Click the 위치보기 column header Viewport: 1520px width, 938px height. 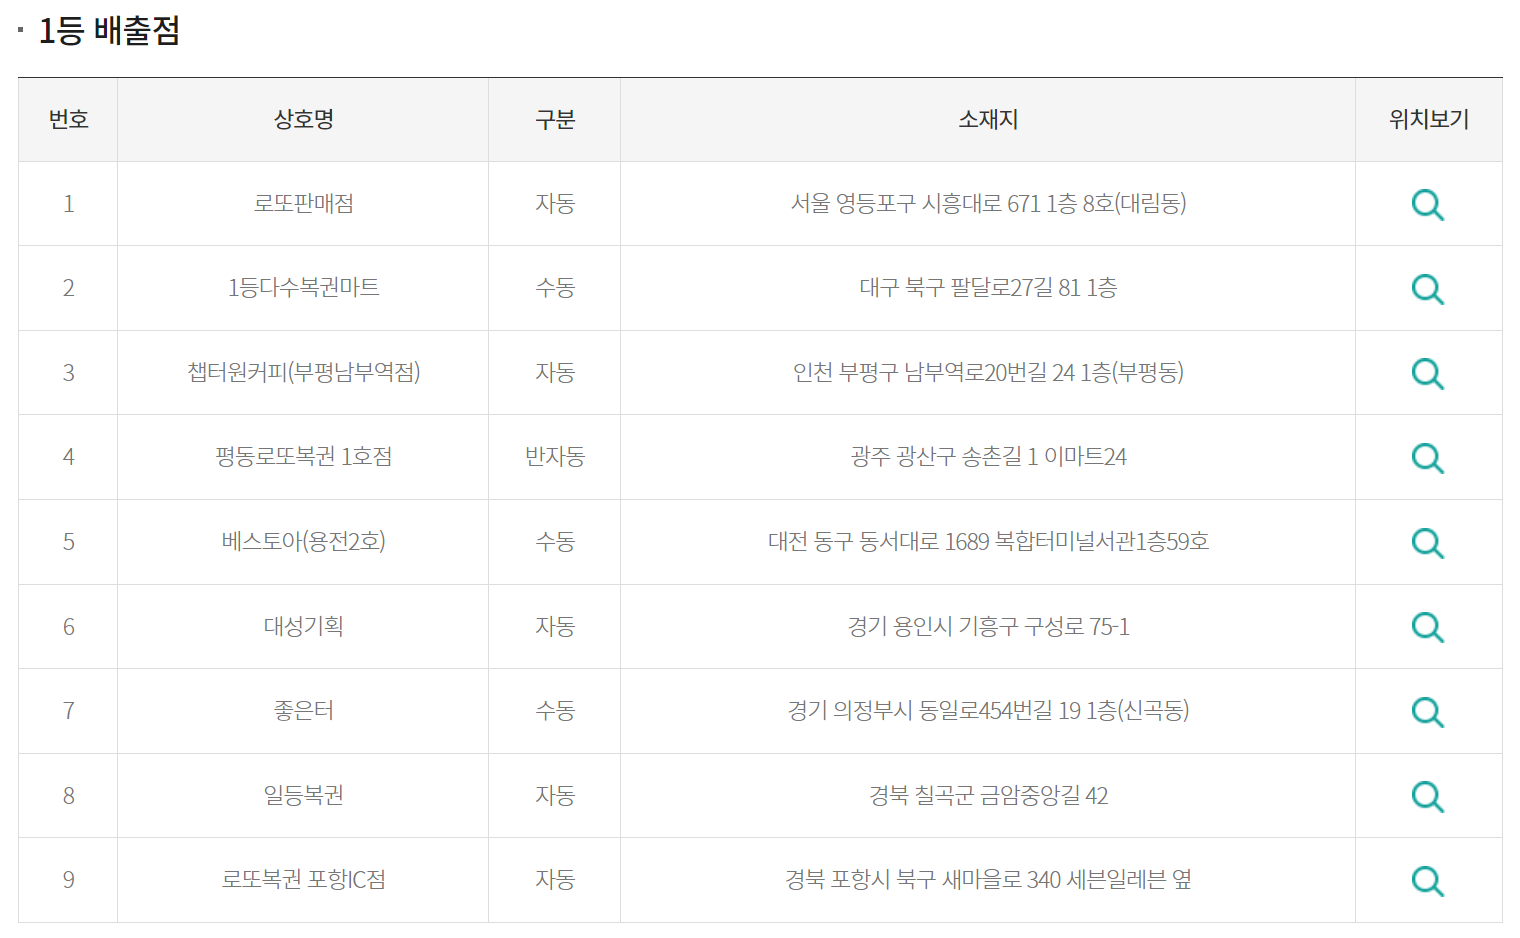pyautogui.click(x=1428, y=119)
